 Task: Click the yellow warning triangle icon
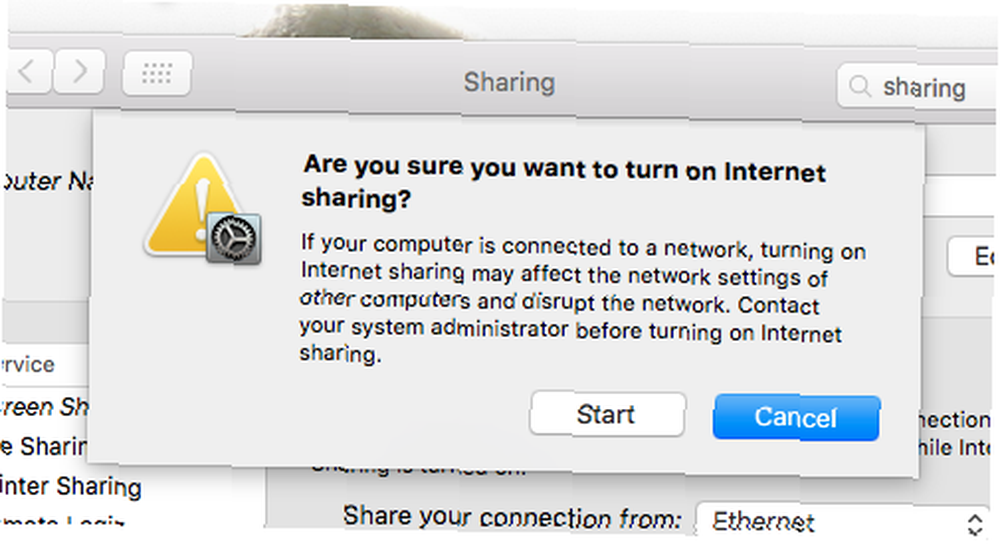pos(191,204)
